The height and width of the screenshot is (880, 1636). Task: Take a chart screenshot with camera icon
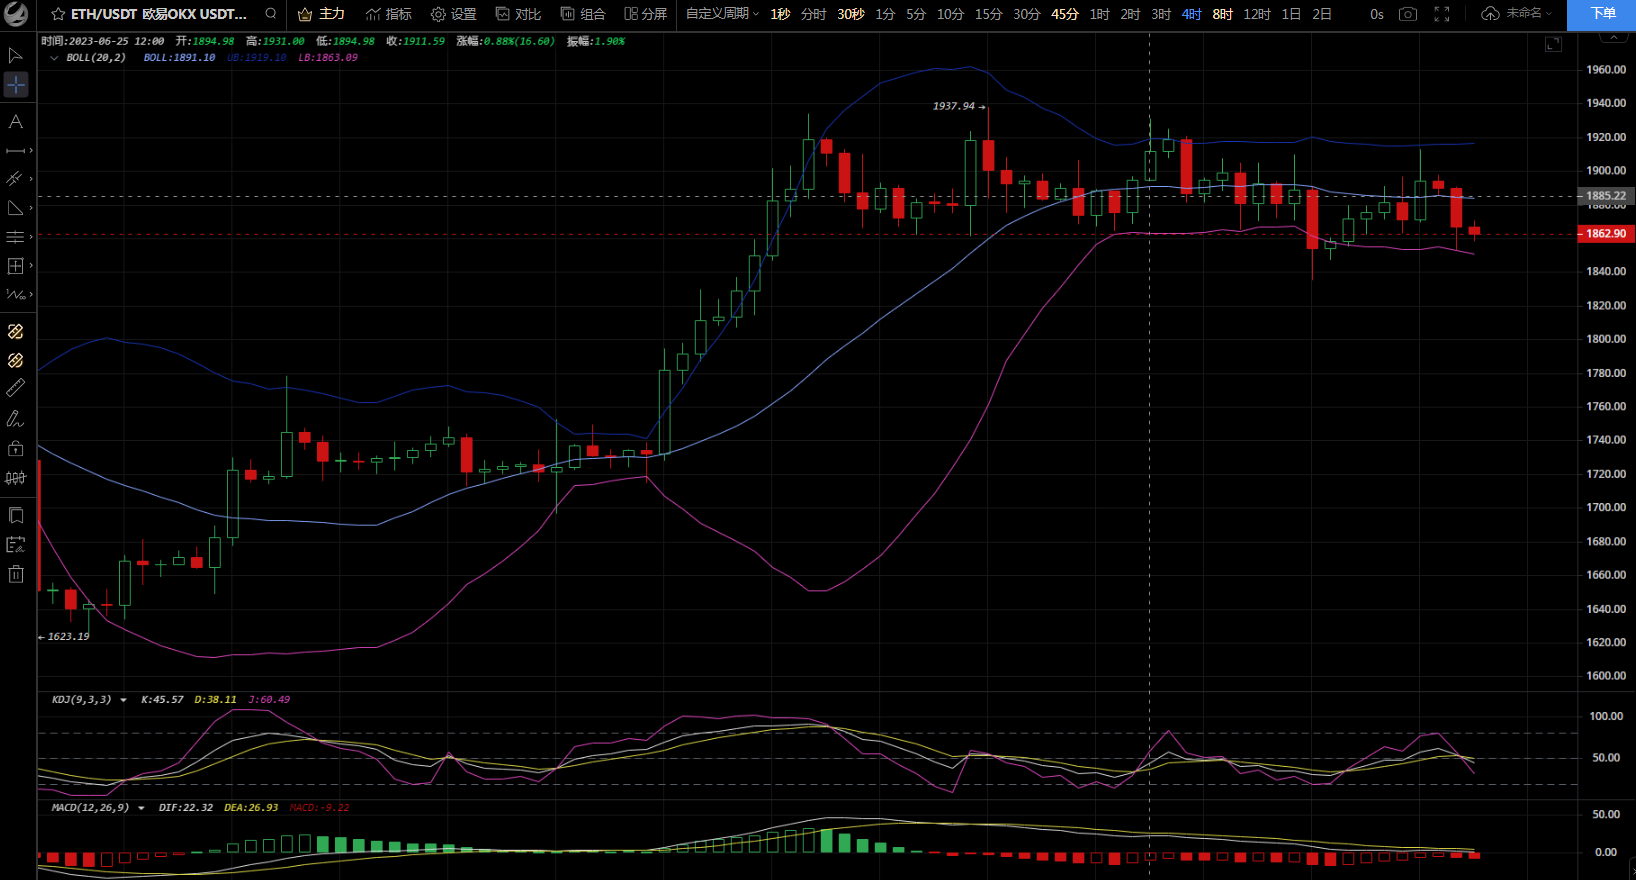1408,14
